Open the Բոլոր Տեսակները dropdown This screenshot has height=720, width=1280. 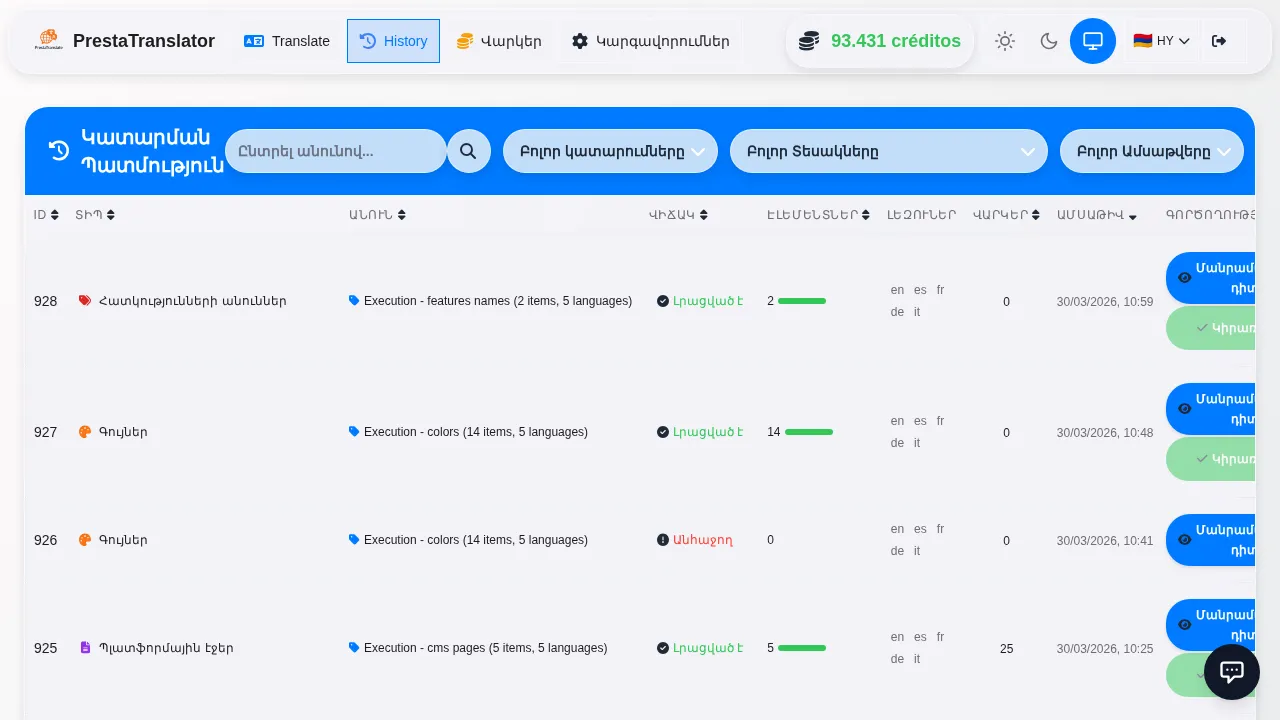point(889,151)
